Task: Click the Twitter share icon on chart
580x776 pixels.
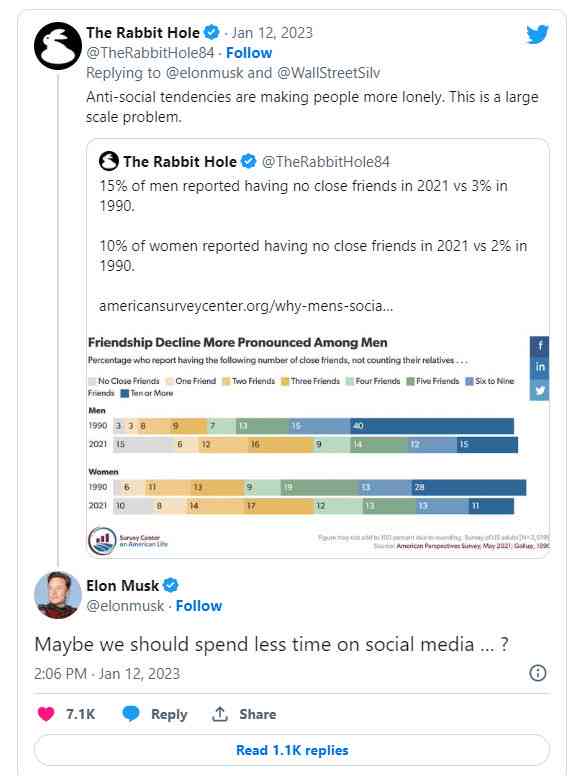Action: click(540, 390)
